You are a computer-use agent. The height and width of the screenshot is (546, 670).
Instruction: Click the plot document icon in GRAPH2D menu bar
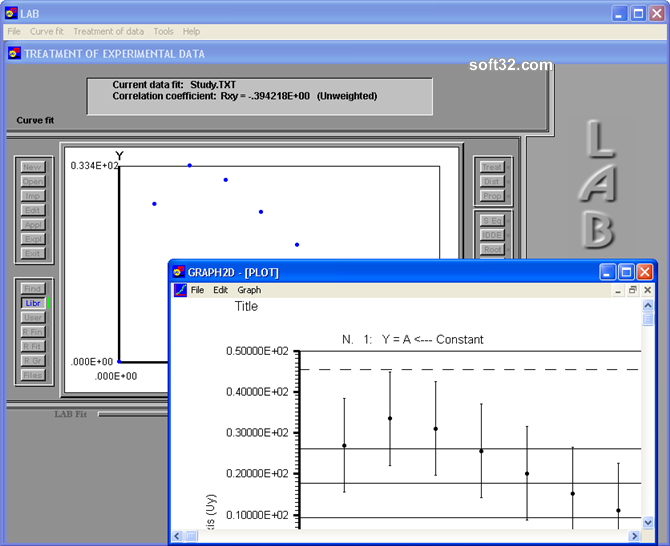(x=180, y=290)
